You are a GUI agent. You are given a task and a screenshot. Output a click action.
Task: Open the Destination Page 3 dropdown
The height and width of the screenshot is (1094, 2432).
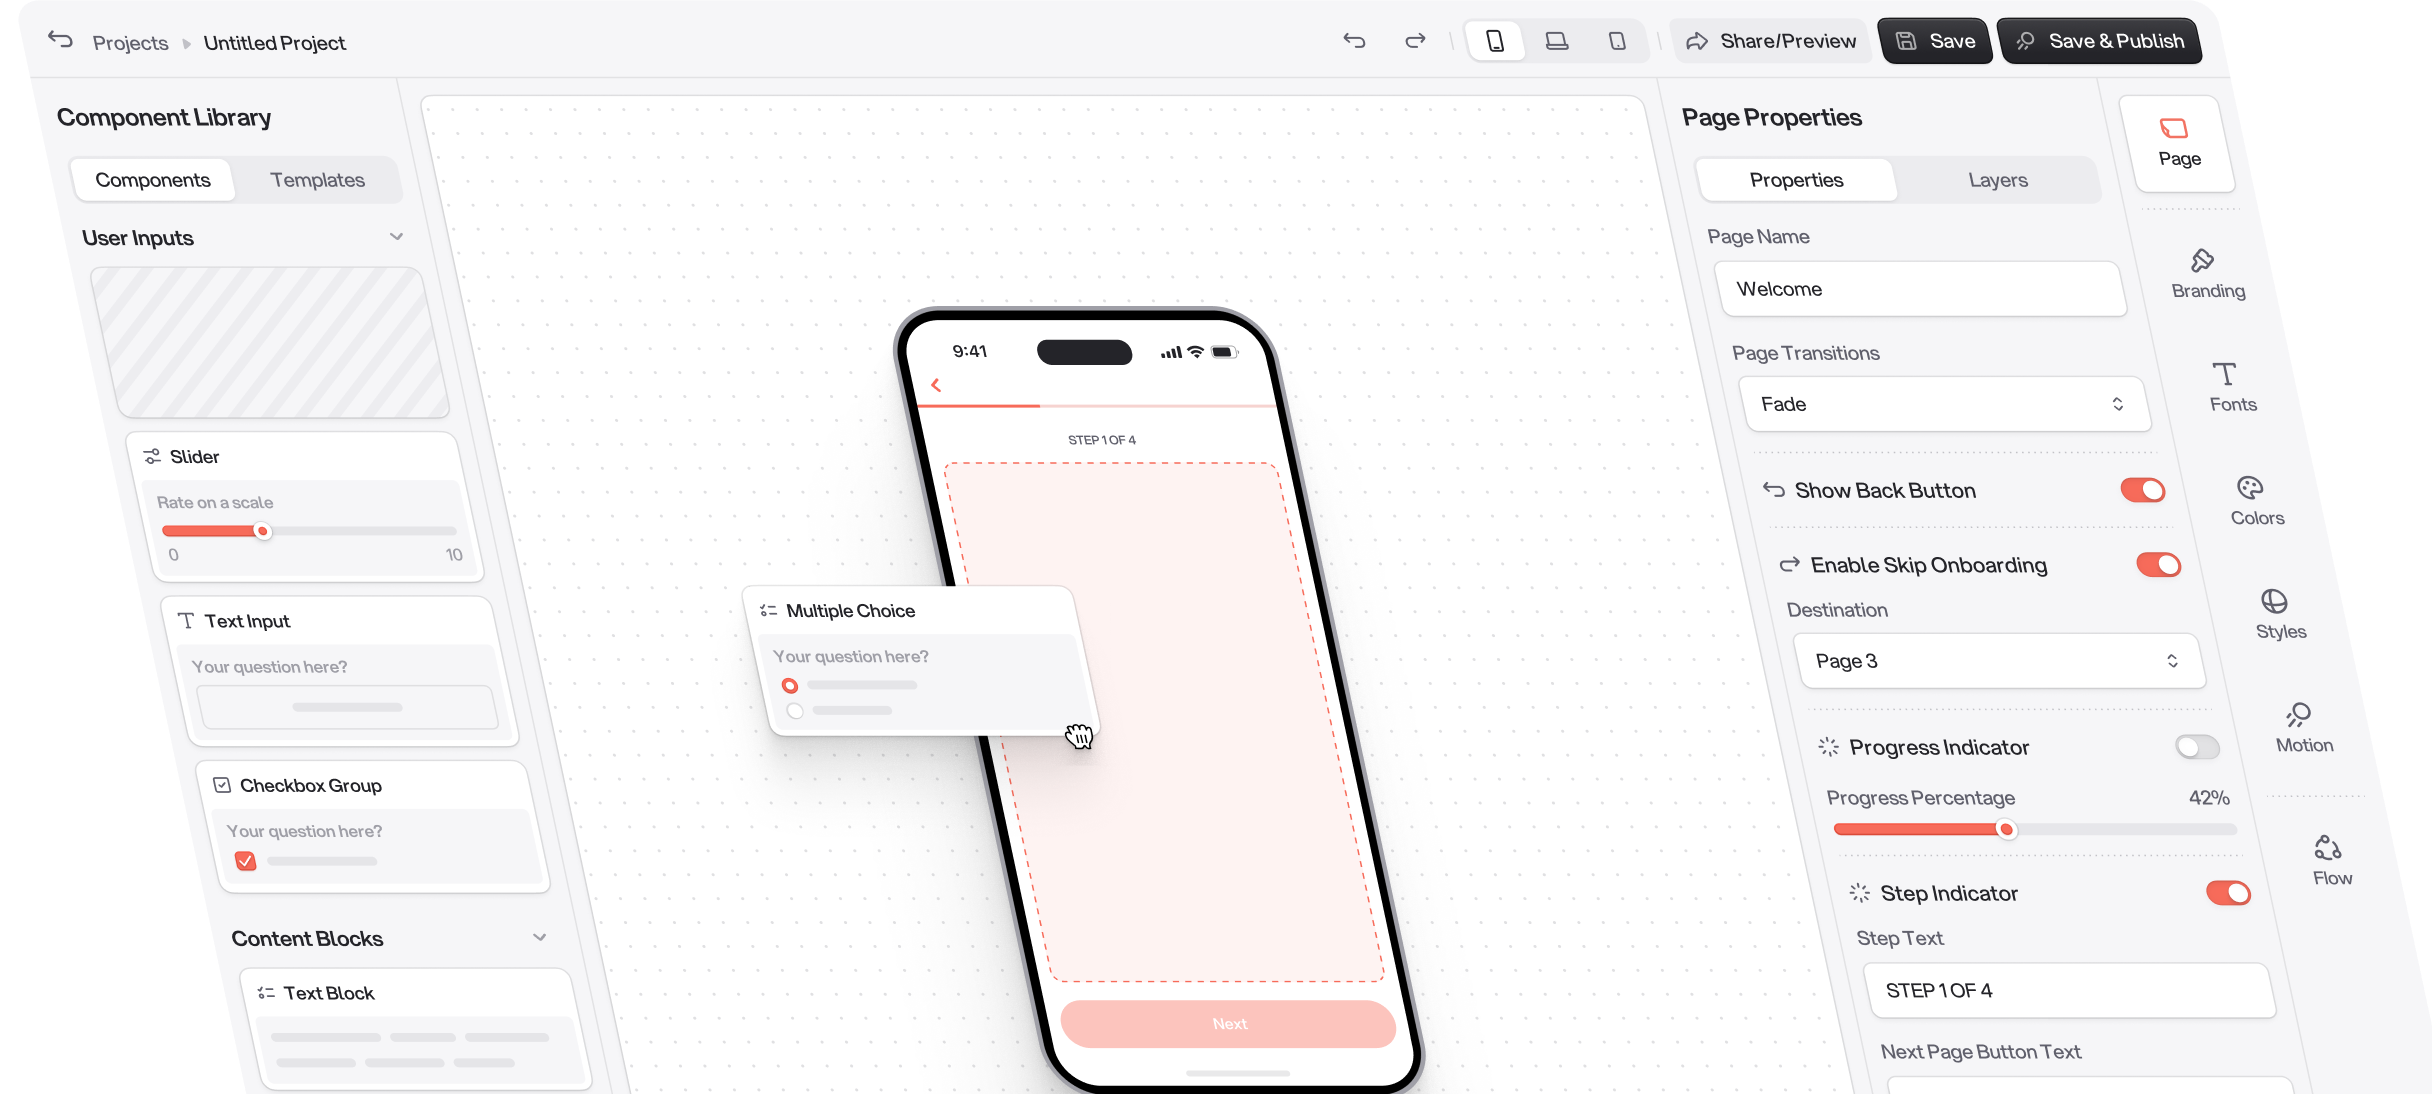[x=1999, y=661]
